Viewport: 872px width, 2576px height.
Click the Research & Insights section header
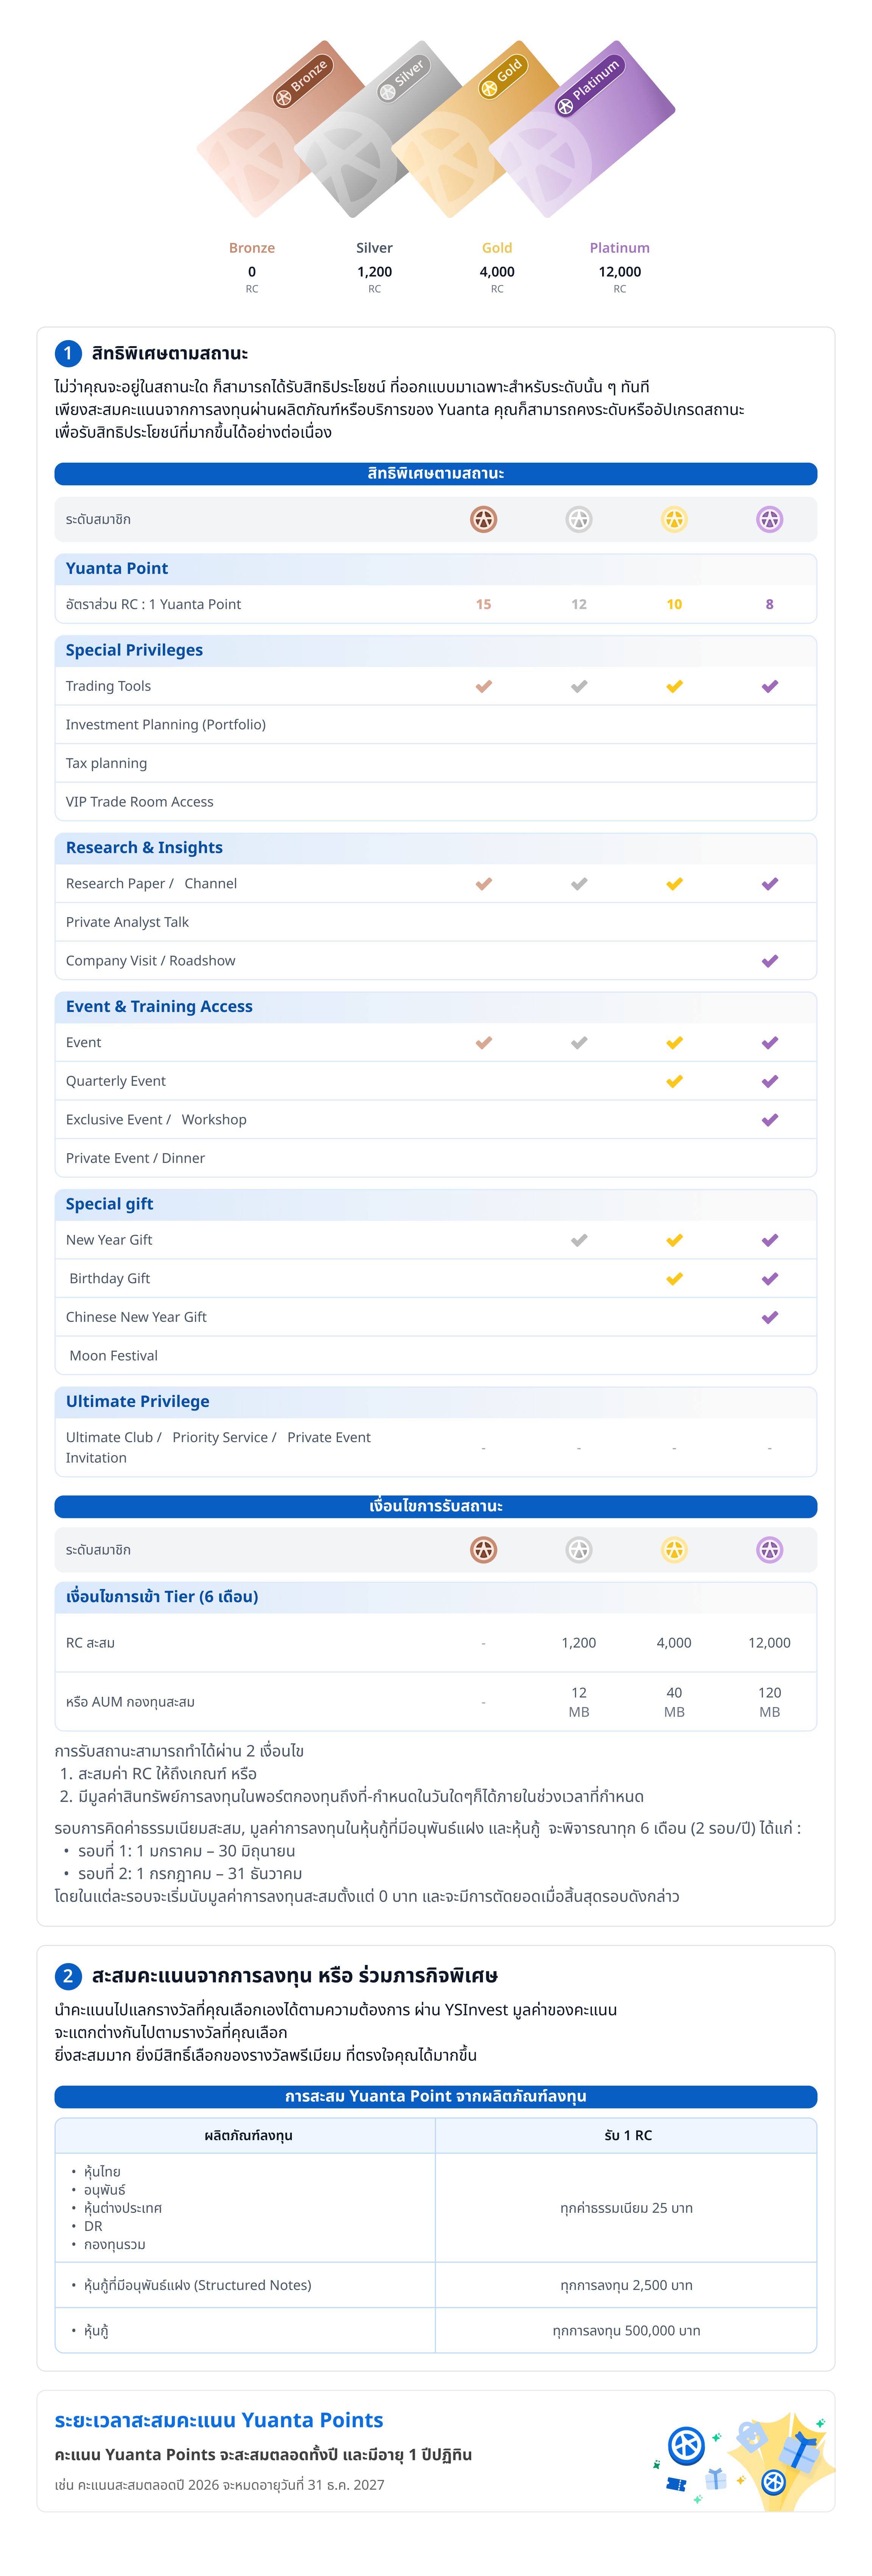pos(144,847)
